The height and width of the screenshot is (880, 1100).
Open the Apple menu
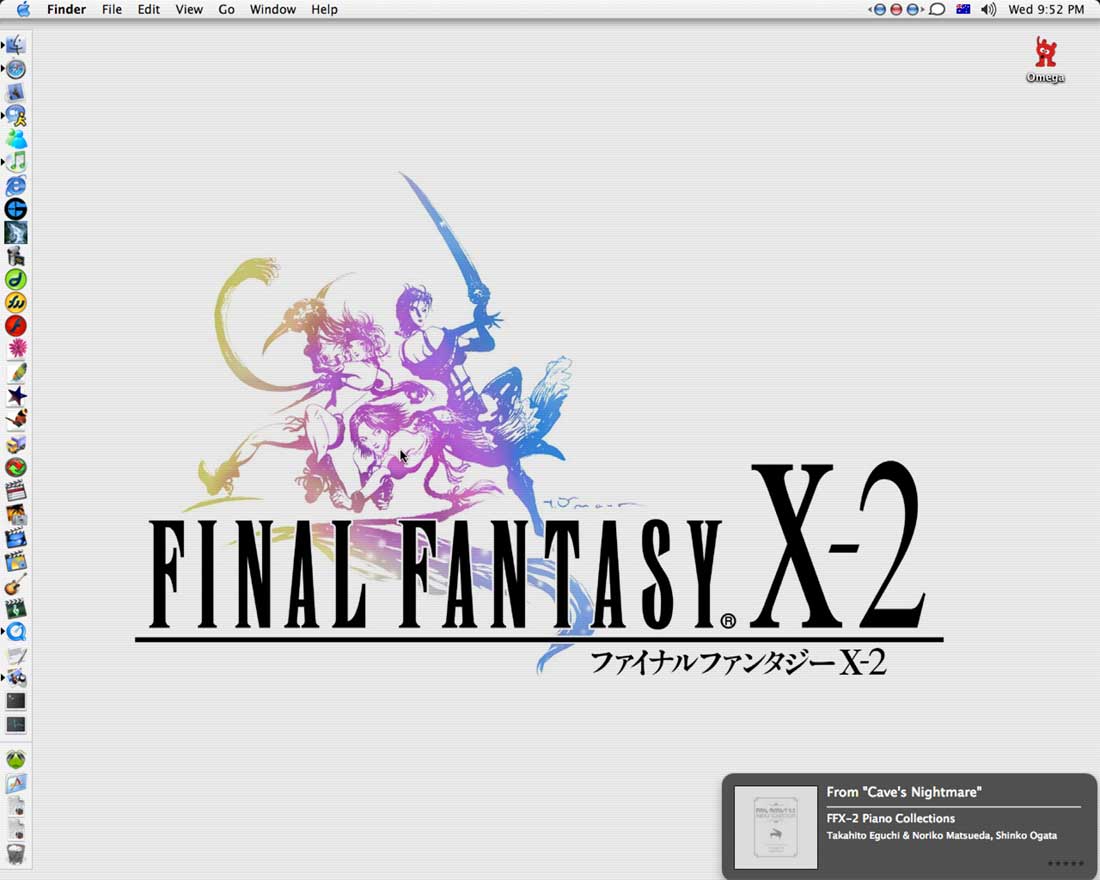(x=23, y=9)
